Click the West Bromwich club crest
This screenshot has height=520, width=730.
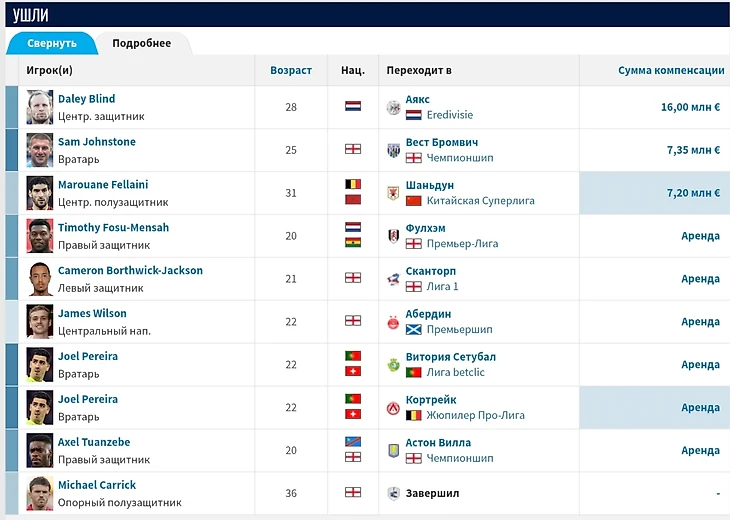point(393,150)
